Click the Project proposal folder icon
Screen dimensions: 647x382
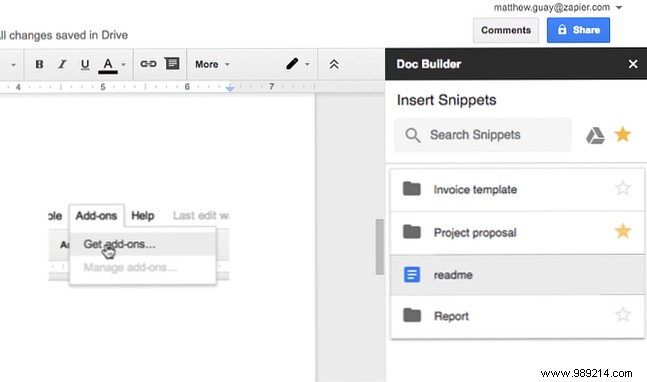point(411,232)
